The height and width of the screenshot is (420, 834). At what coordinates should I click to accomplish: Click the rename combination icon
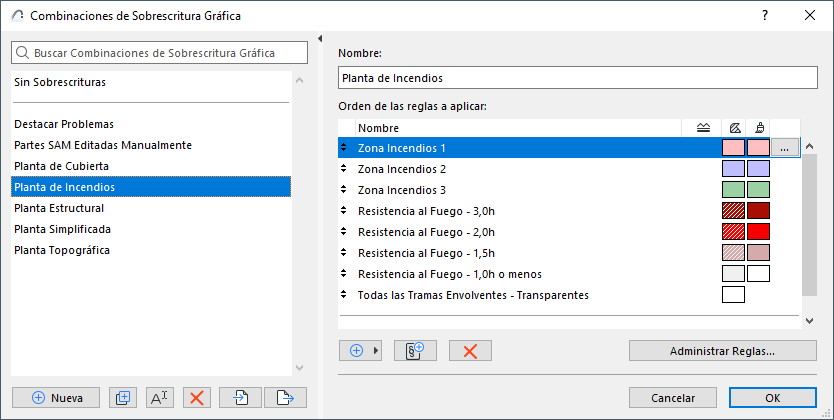(160, 397)
